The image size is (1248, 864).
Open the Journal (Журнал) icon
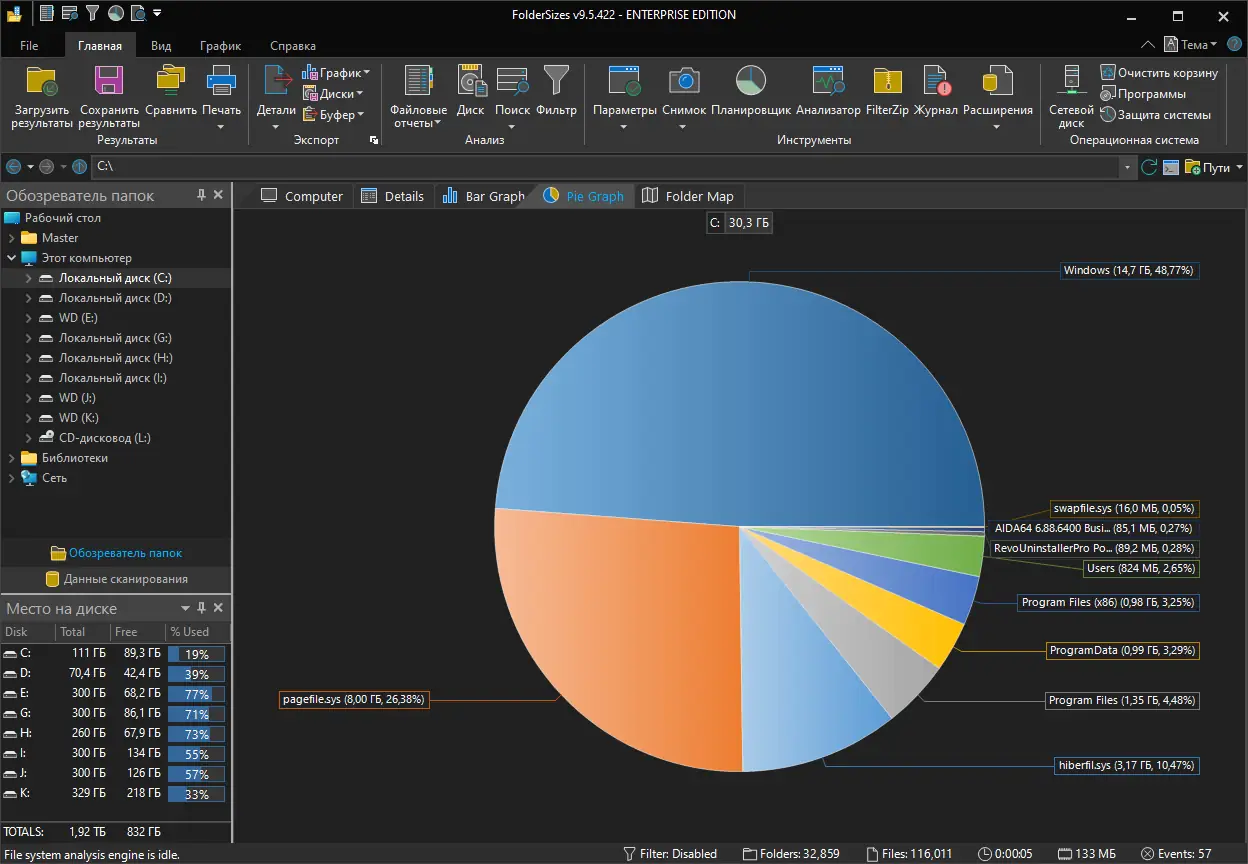click(936, 86)
